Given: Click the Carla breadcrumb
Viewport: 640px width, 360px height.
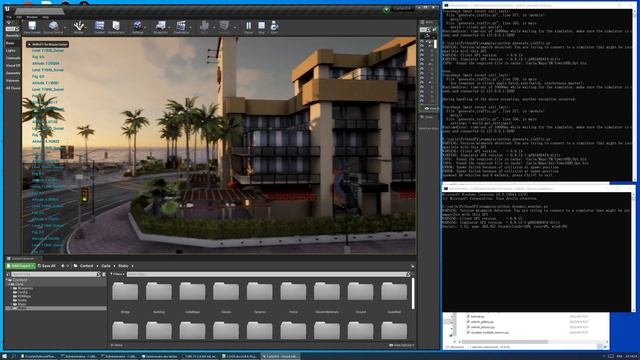Looking at the screenshot, I should click(106, 266).
